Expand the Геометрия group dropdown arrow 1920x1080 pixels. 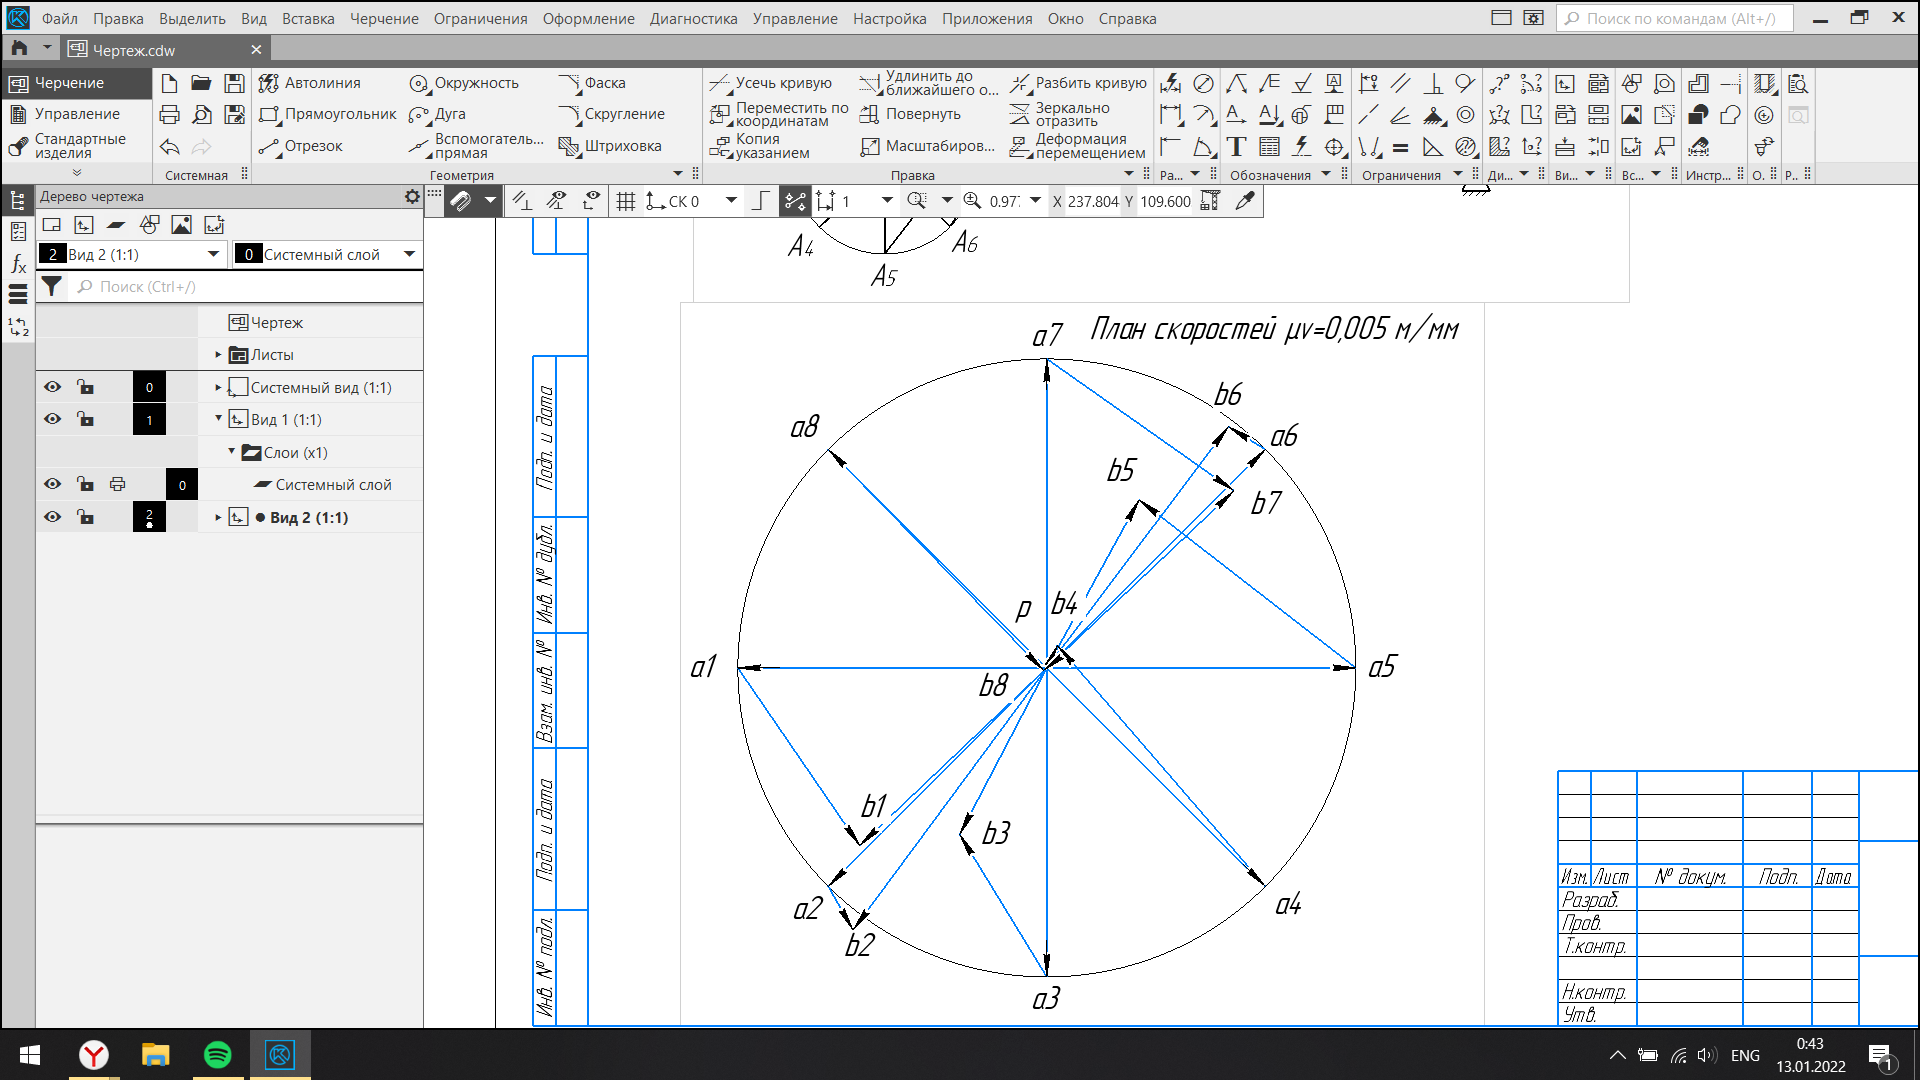pos(678,174)
